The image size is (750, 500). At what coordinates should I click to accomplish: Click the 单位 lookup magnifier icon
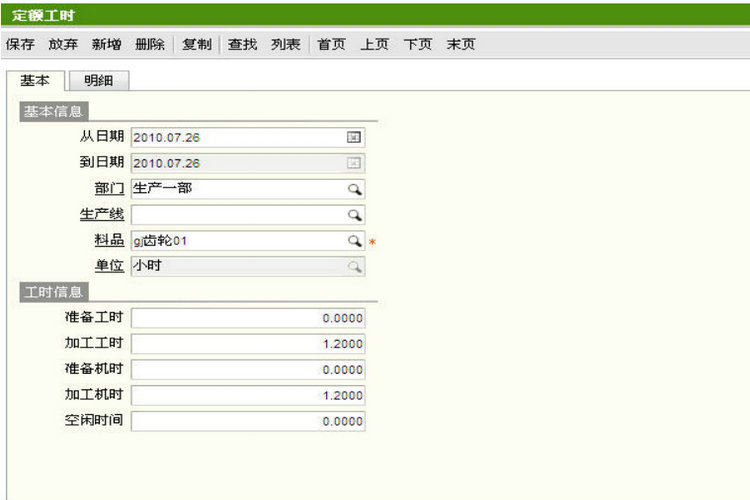(354, 267)
